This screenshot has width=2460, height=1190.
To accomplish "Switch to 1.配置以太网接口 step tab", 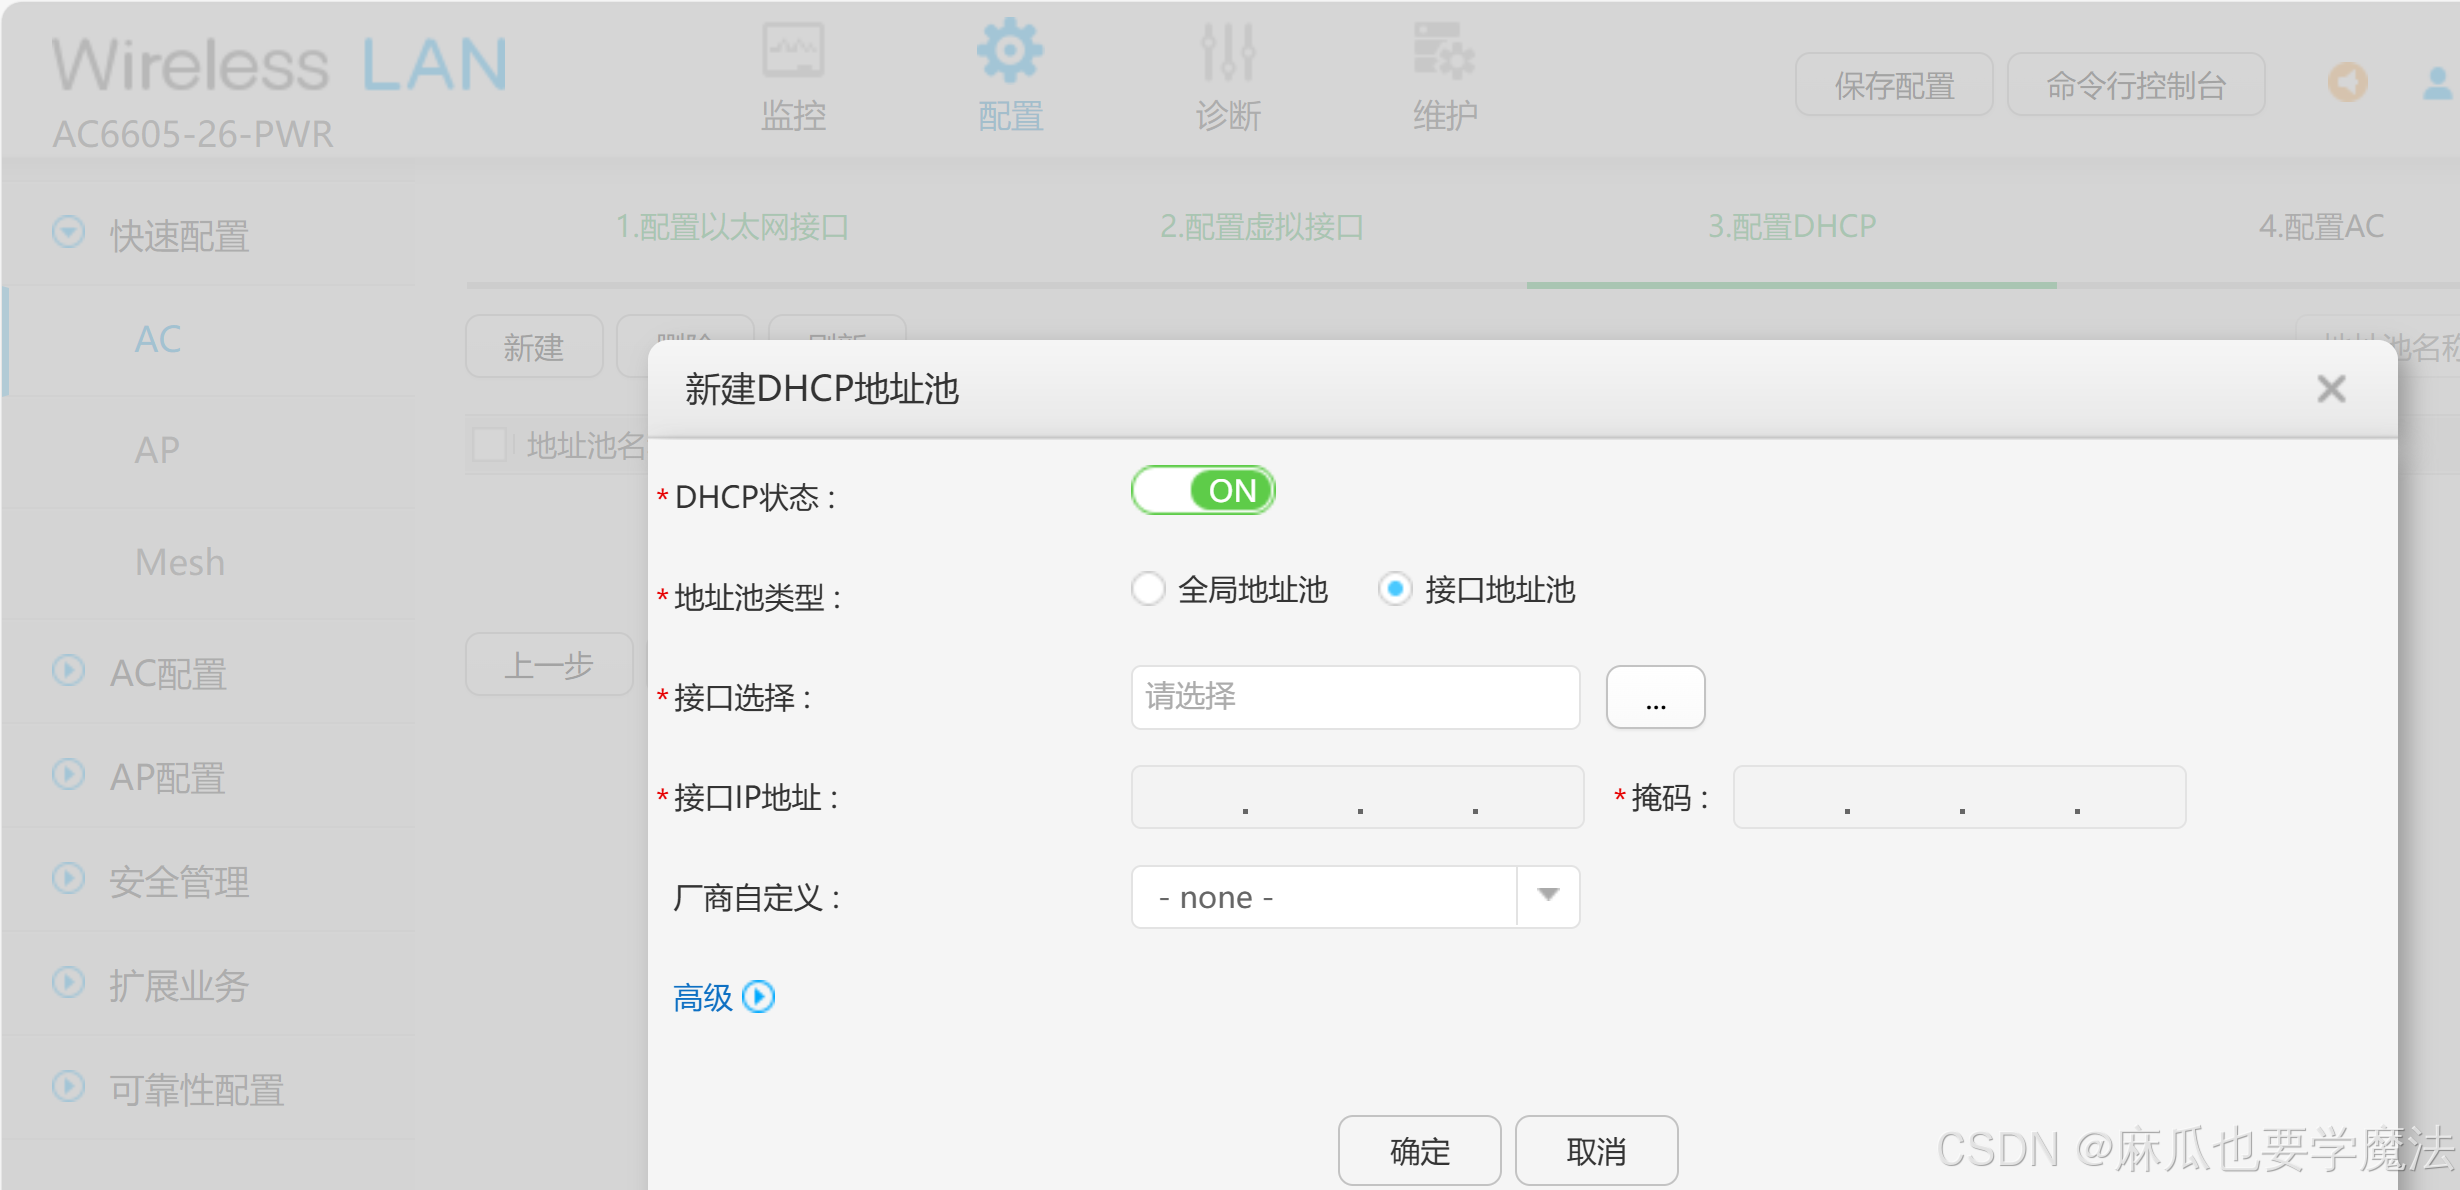I will click(732, 227).
